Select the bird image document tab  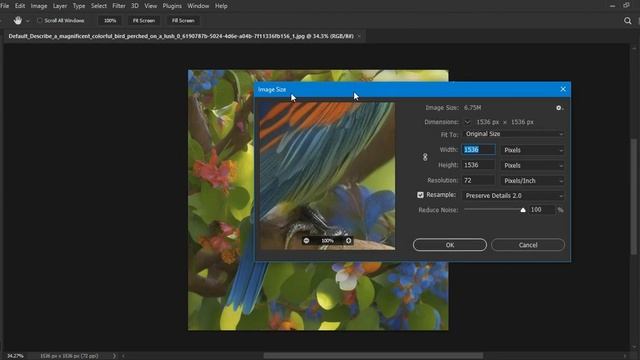tap(181, 36)
